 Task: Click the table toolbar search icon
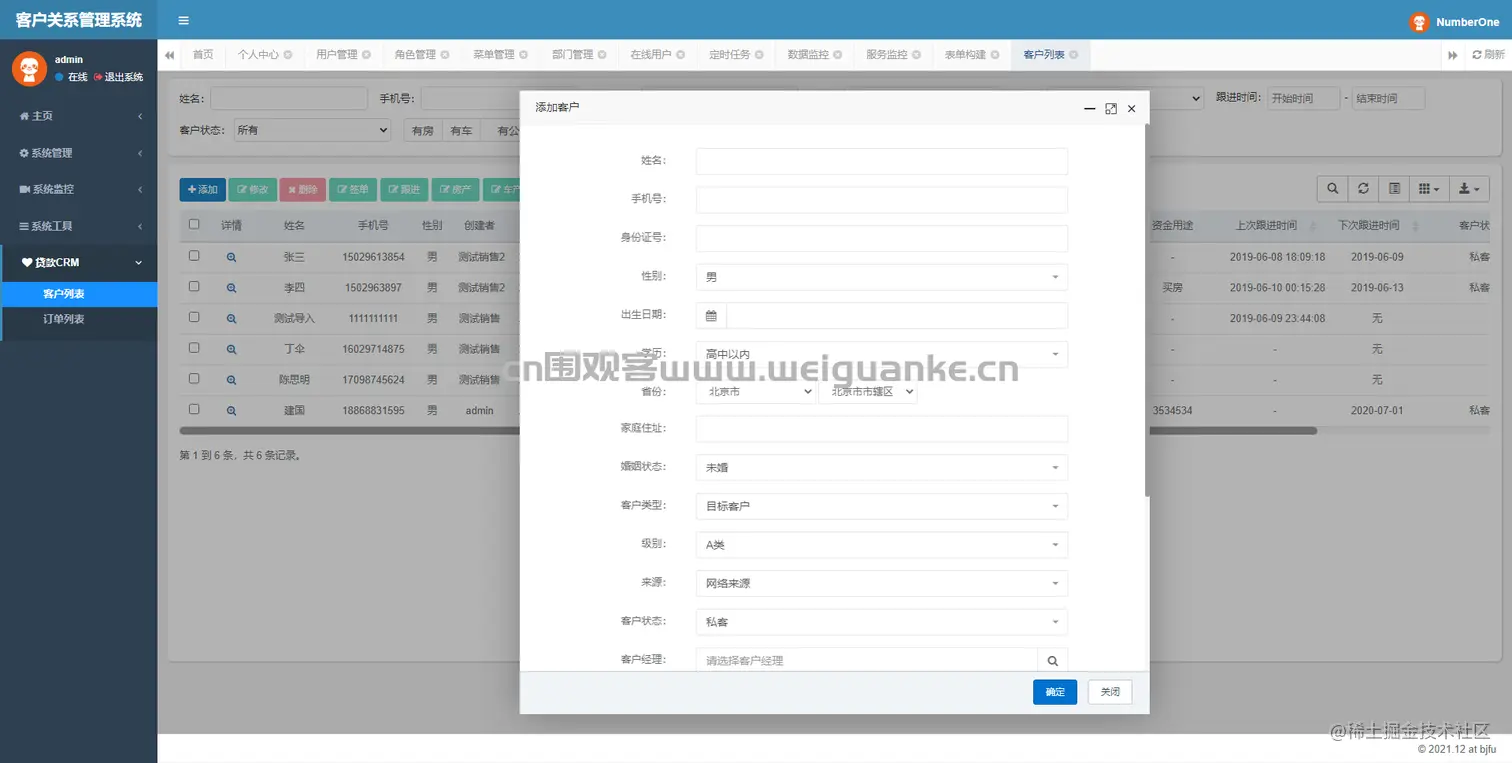click(x=1332, y=188)
